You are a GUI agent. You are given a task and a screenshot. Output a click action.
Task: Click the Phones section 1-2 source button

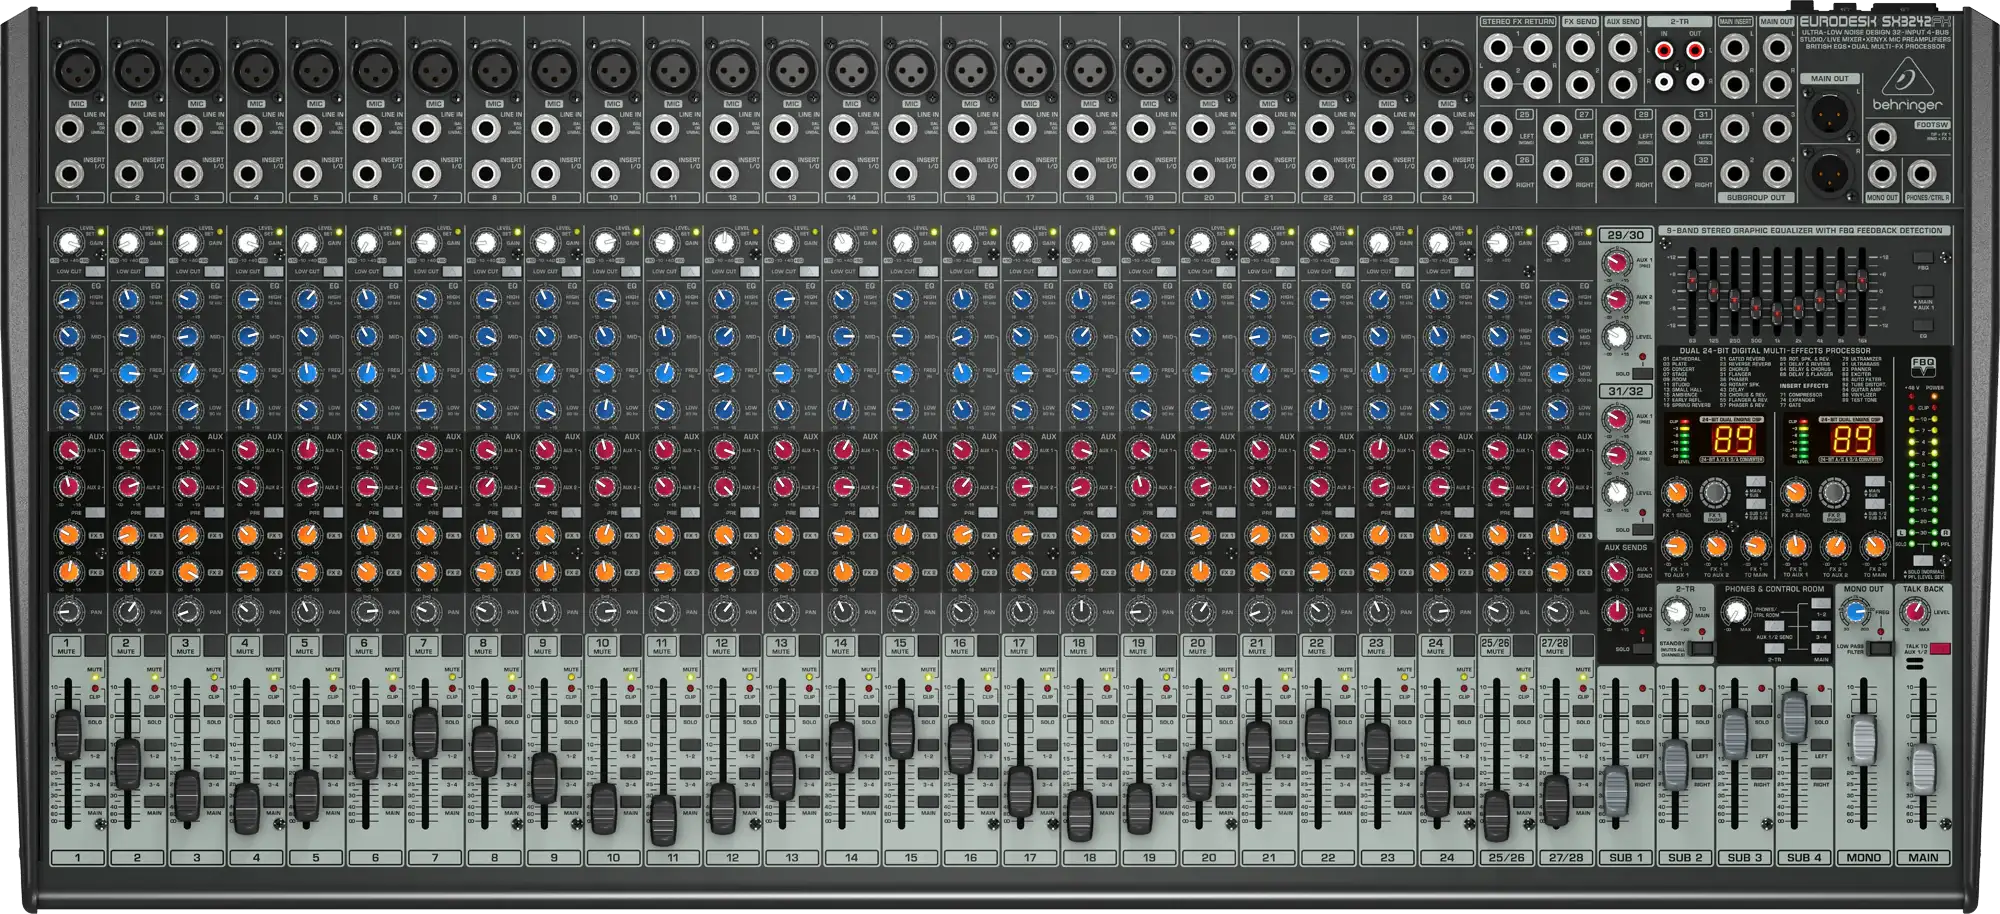click(x=1820, y=604)
